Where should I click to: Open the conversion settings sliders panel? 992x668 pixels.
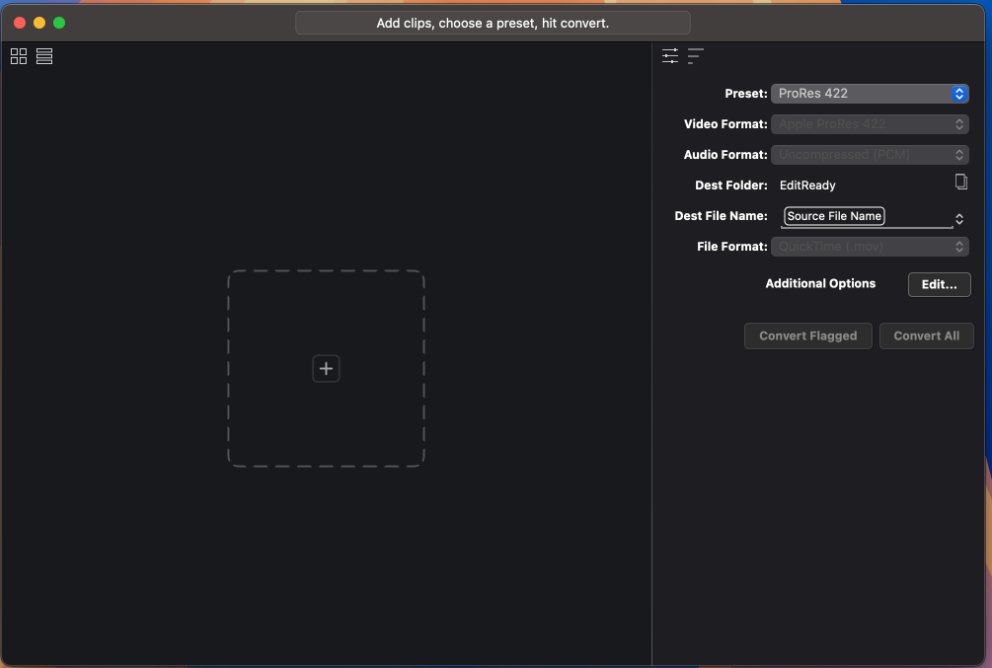pos(670,56)
